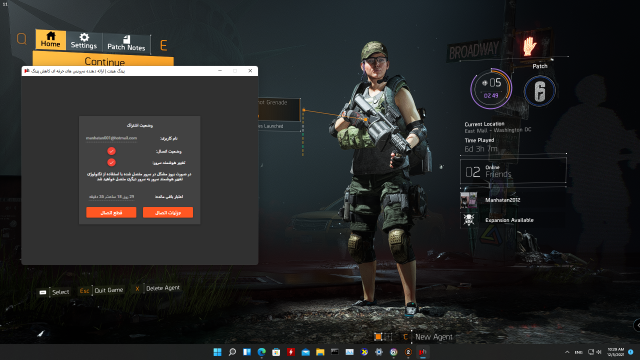Click the Expansion Available label
Image resolution: width=640 pixels, height=360 pixels.
509,220
